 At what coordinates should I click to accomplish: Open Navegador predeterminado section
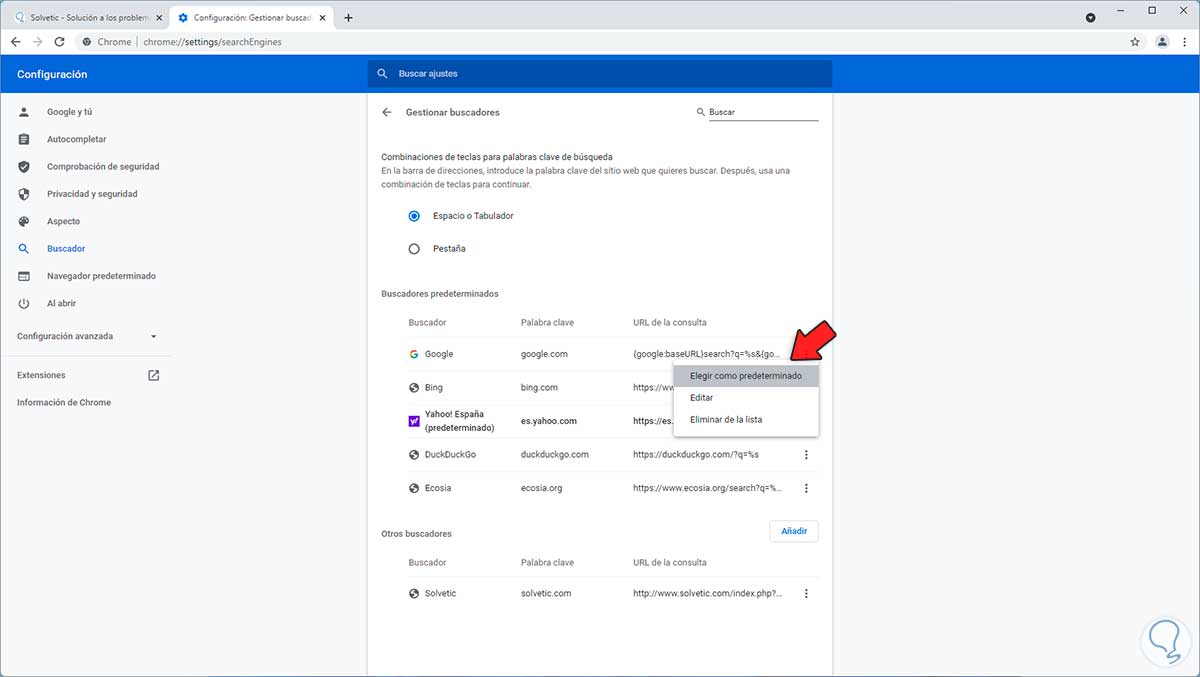point(101,275)
